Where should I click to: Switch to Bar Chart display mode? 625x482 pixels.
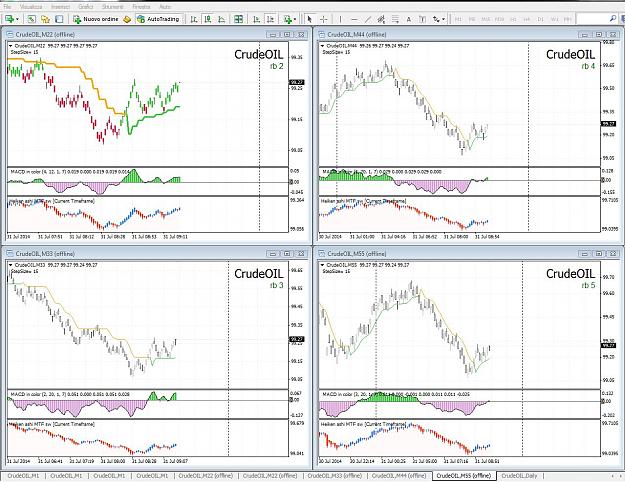coord(194,19)
